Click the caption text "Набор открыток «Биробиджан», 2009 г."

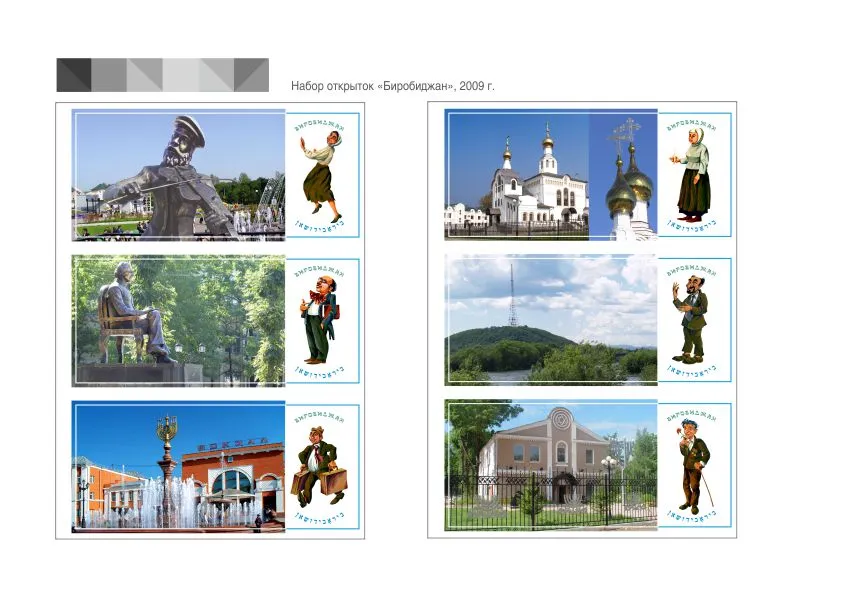(x=393, y=86)
